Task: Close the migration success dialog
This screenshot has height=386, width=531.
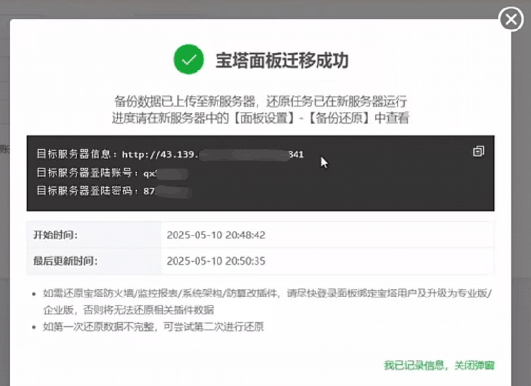Action: click(x=511, y=19)
